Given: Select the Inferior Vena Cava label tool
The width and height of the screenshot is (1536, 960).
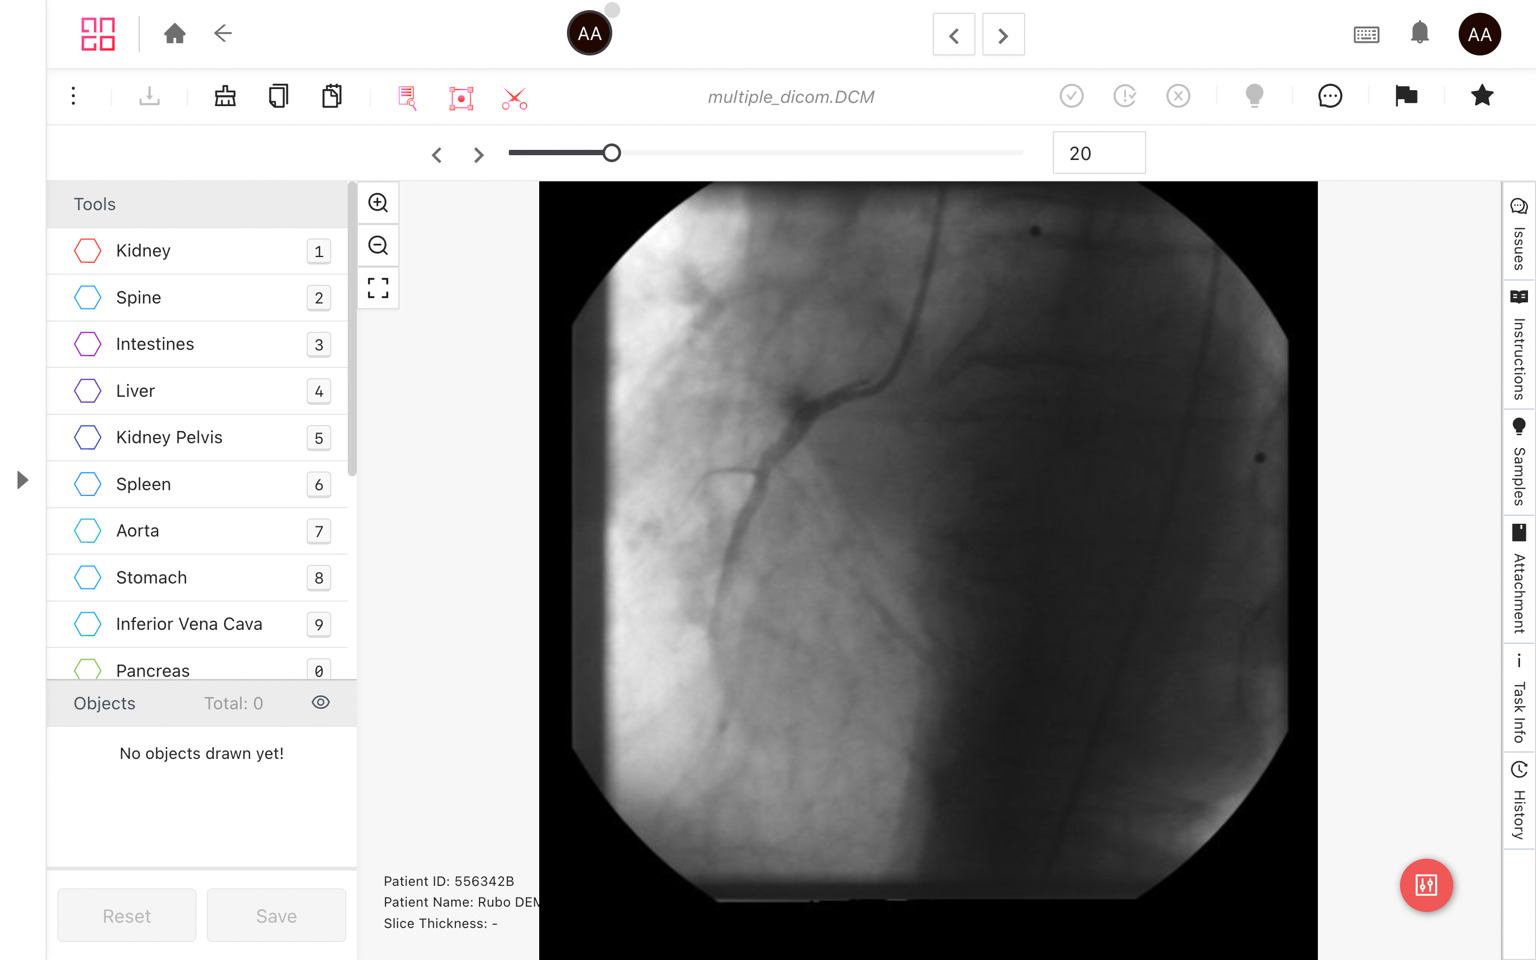Looking at the screenshot, I should click(198, 624).
